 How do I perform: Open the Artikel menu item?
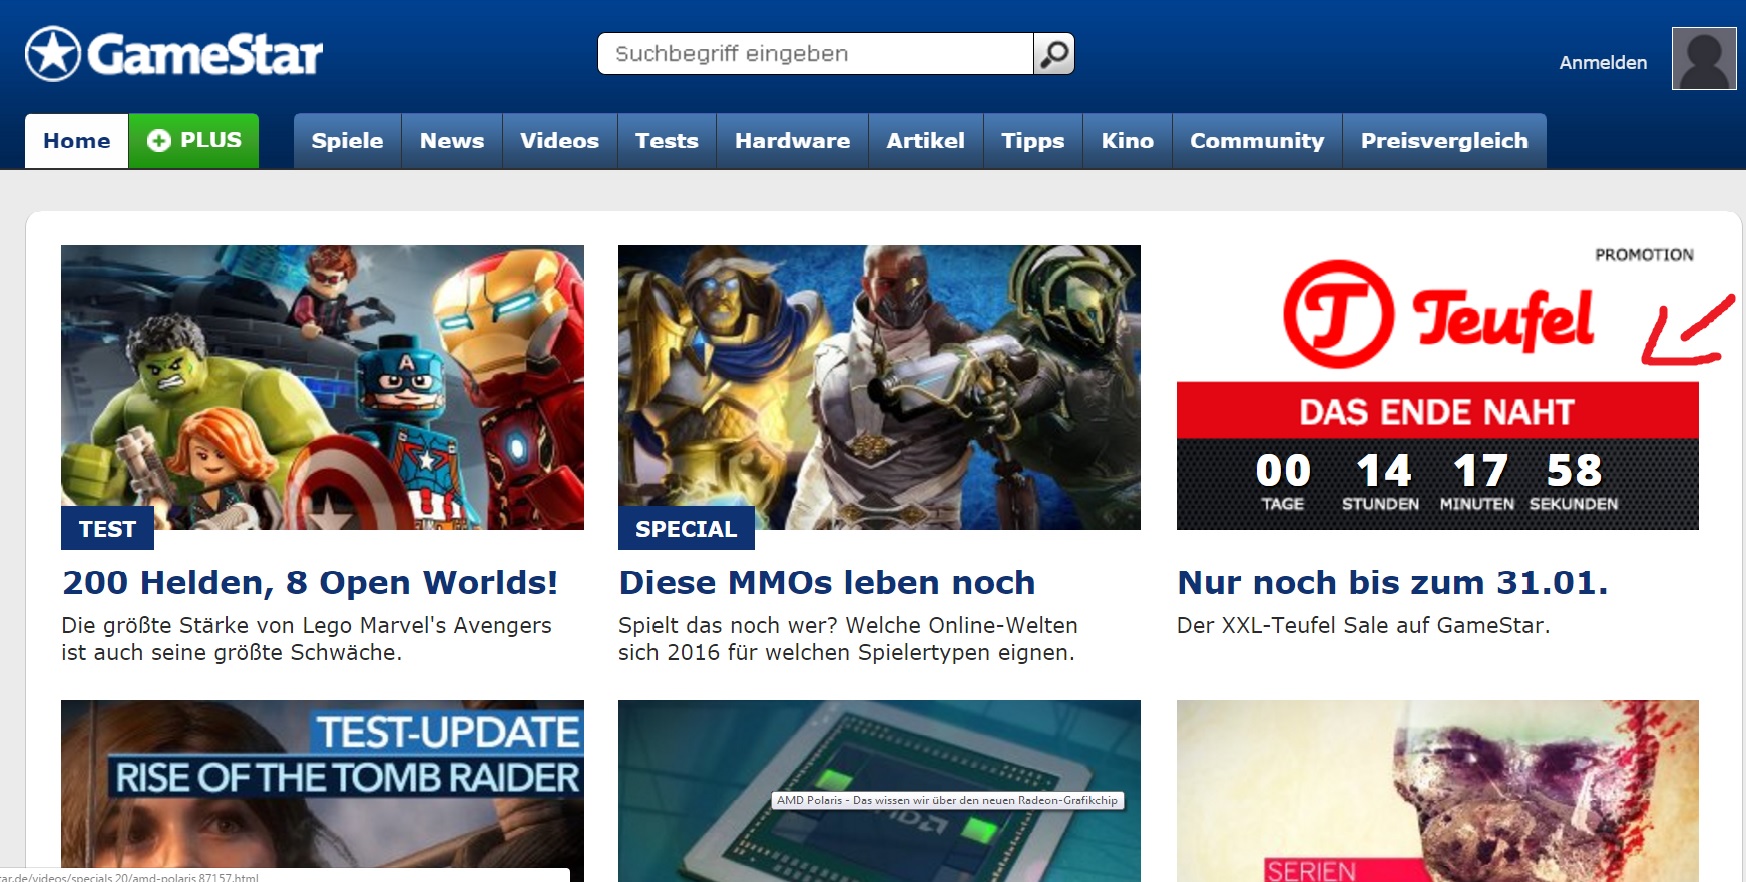pyautogui.click(x=926, y=141)
